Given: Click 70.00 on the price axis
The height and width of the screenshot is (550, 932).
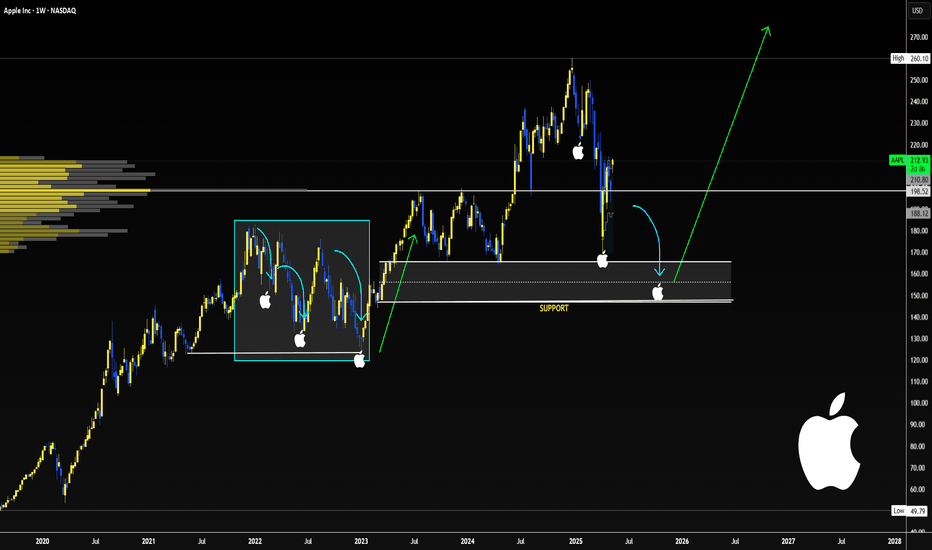Looking at the screenshot, I should pyautogui.click(x=919, y=468).
